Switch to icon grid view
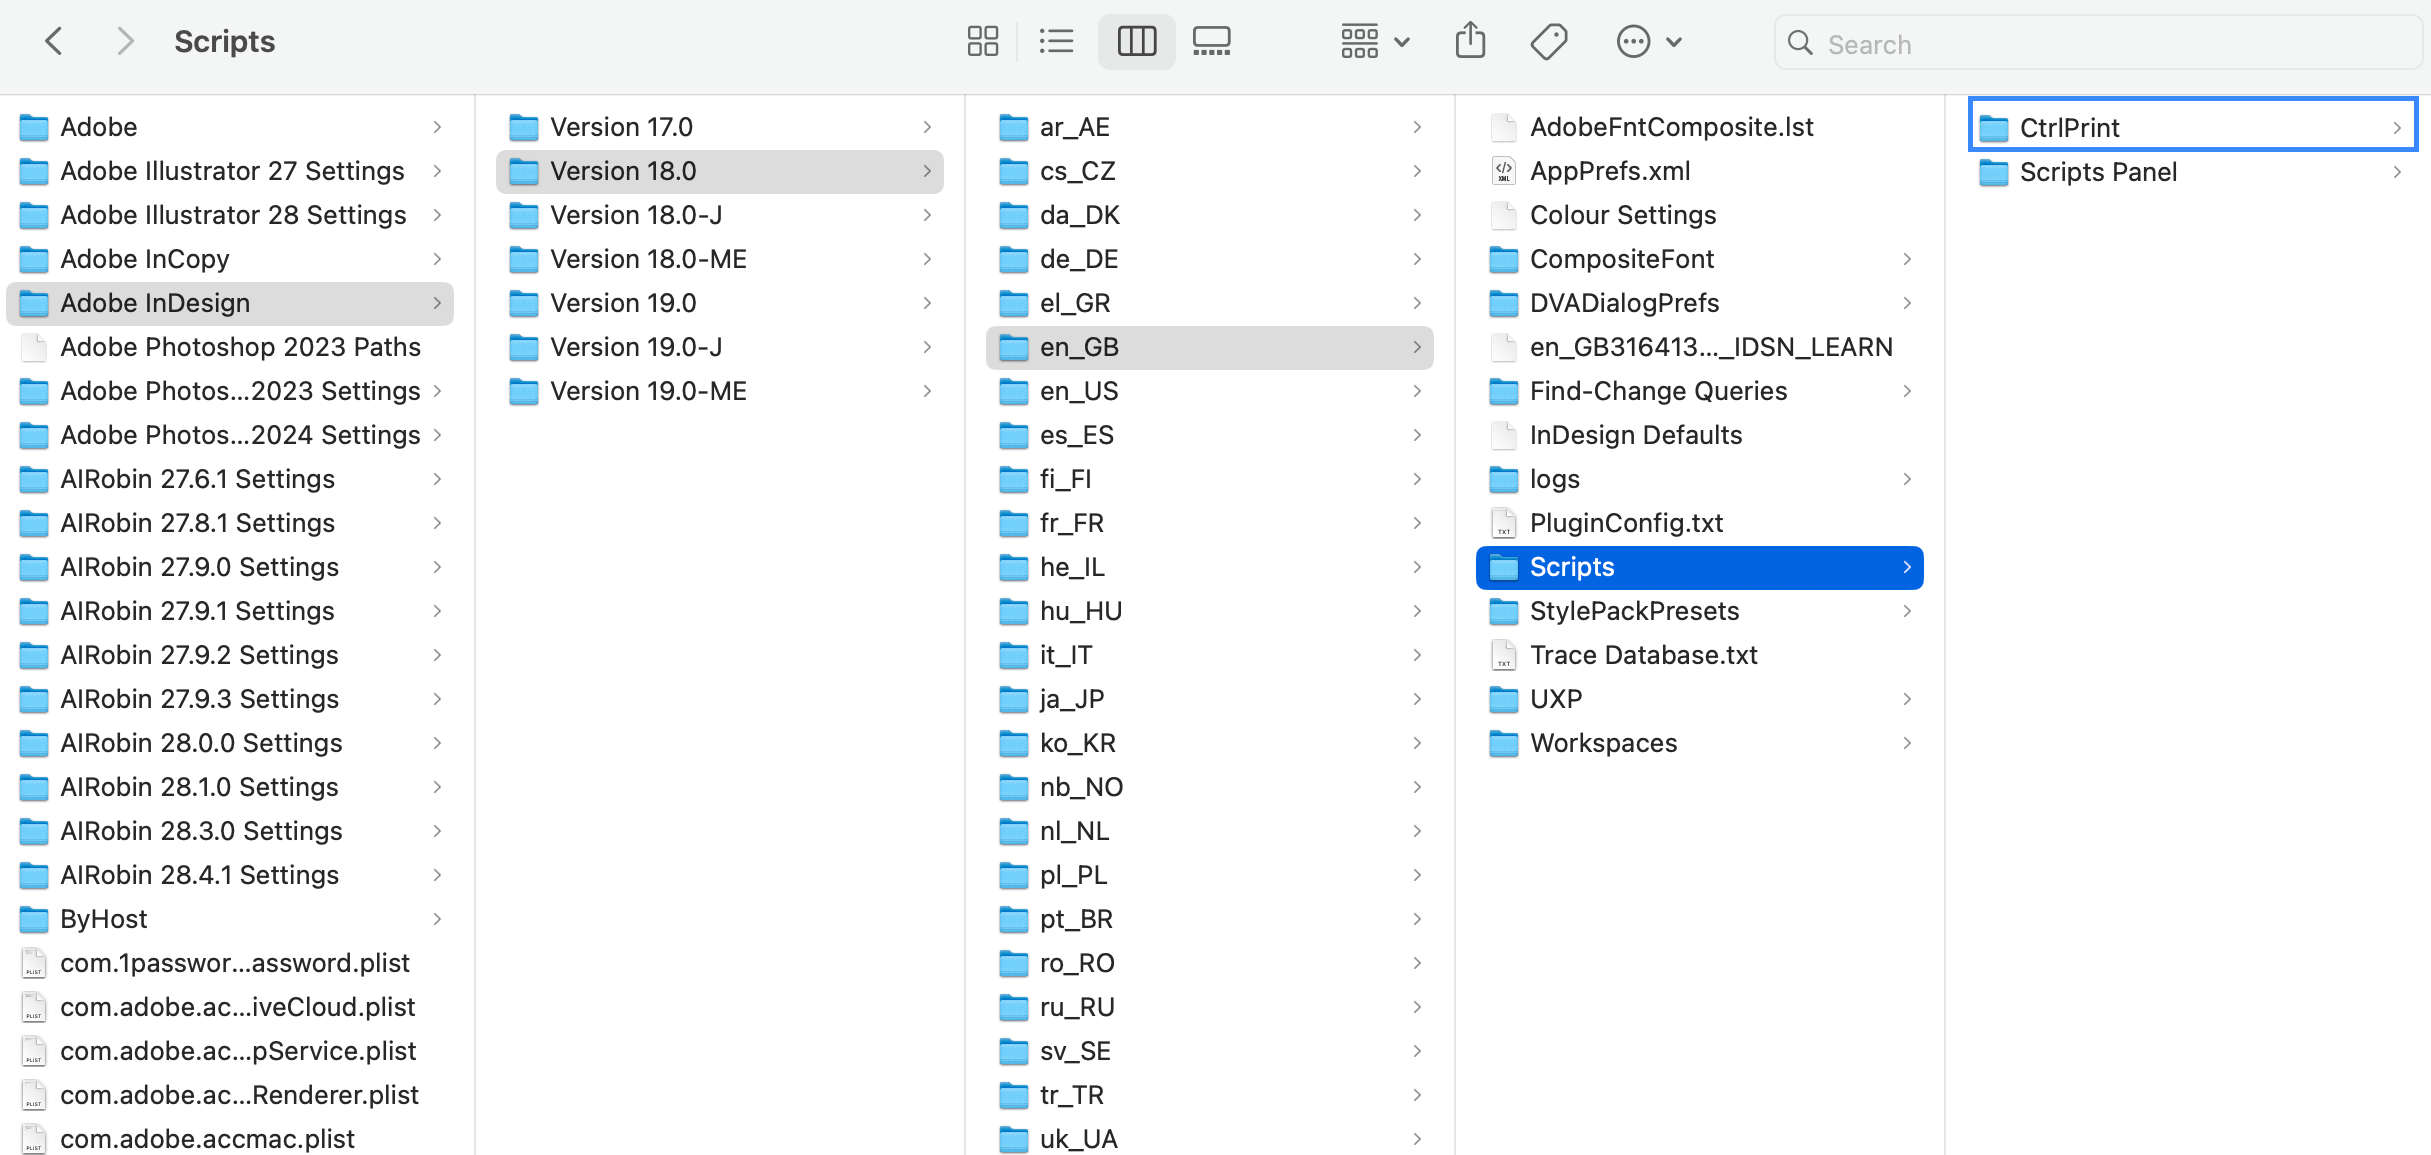This screenshot has width=2431, height=1155. click(983, 42)
